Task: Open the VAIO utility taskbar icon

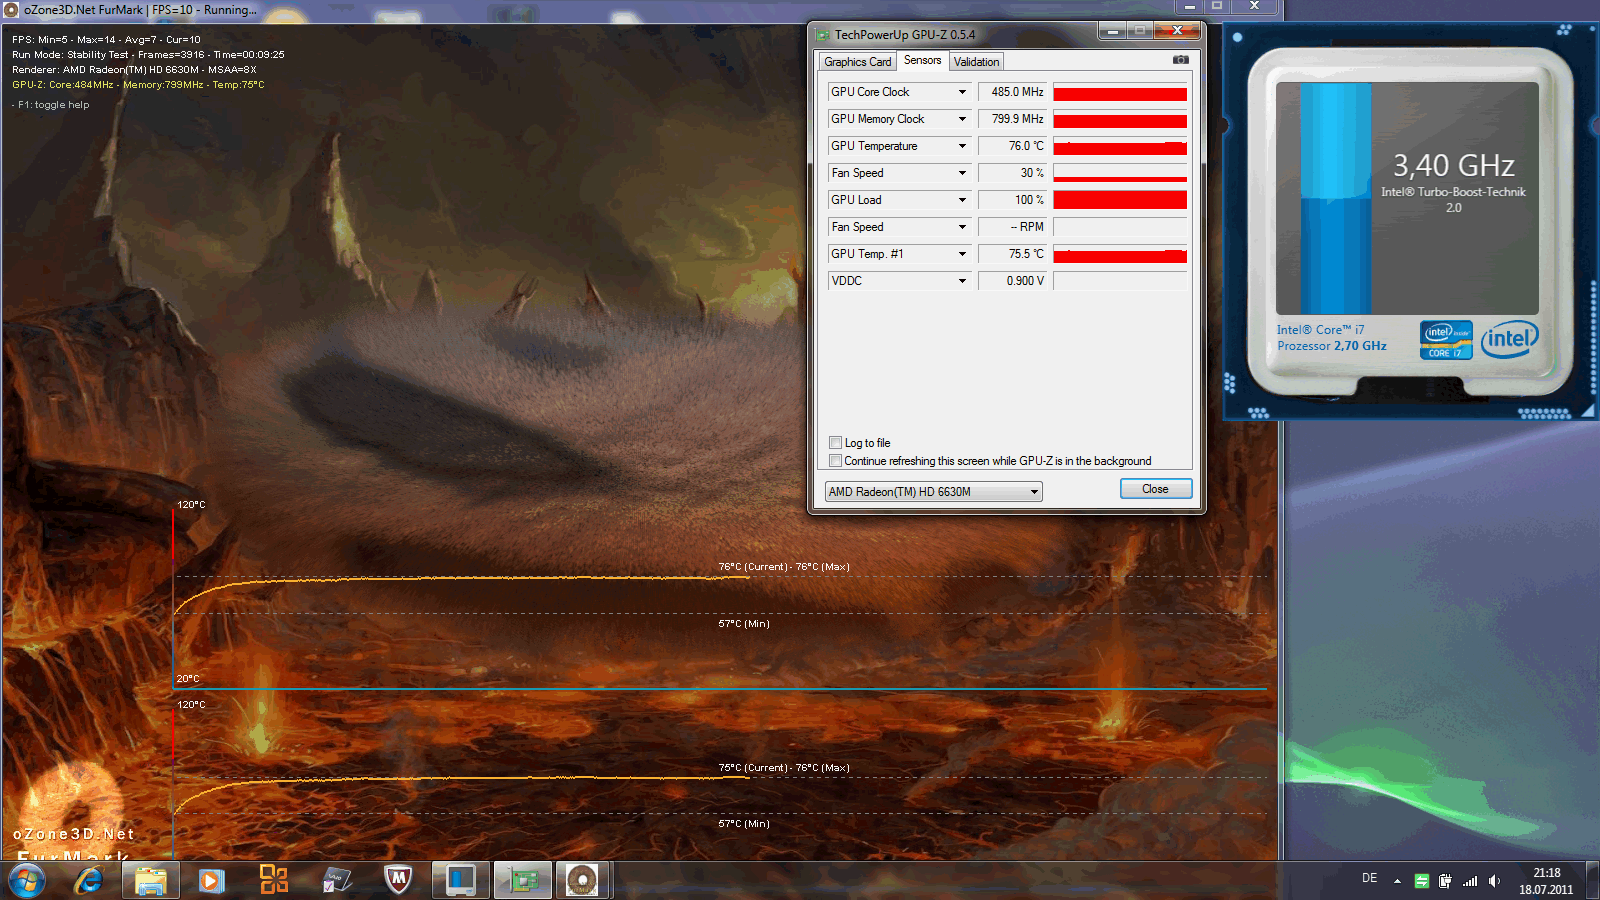Action: click(x=336, y=881)
